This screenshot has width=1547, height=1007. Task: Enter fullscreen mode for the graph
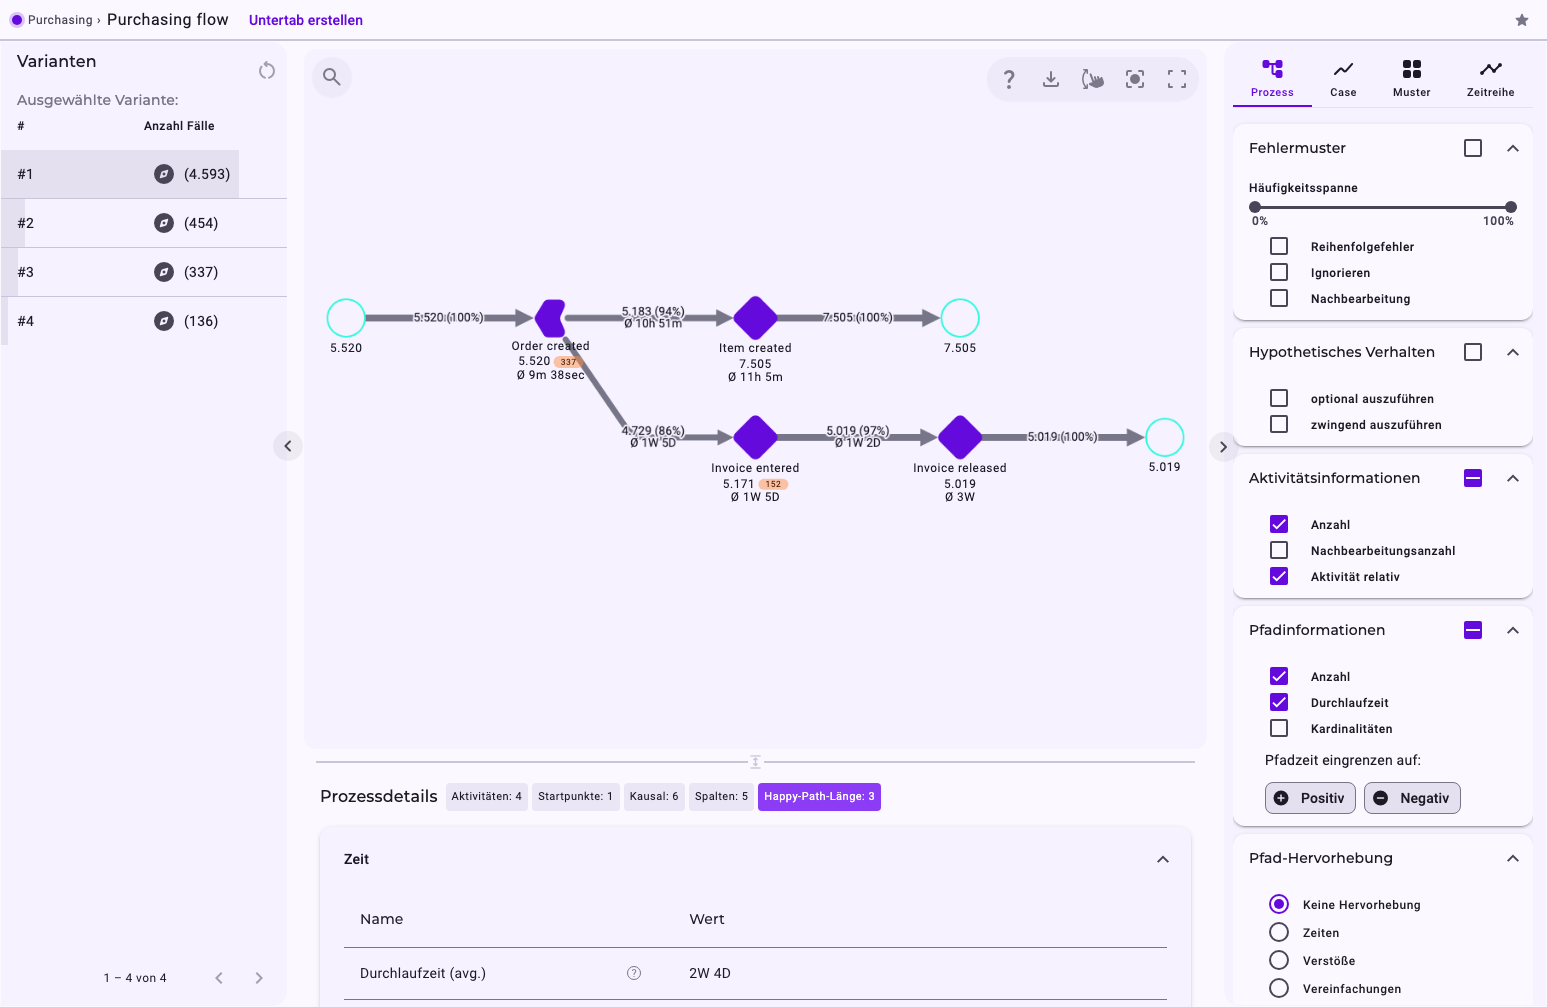(x=1177, y=79)
